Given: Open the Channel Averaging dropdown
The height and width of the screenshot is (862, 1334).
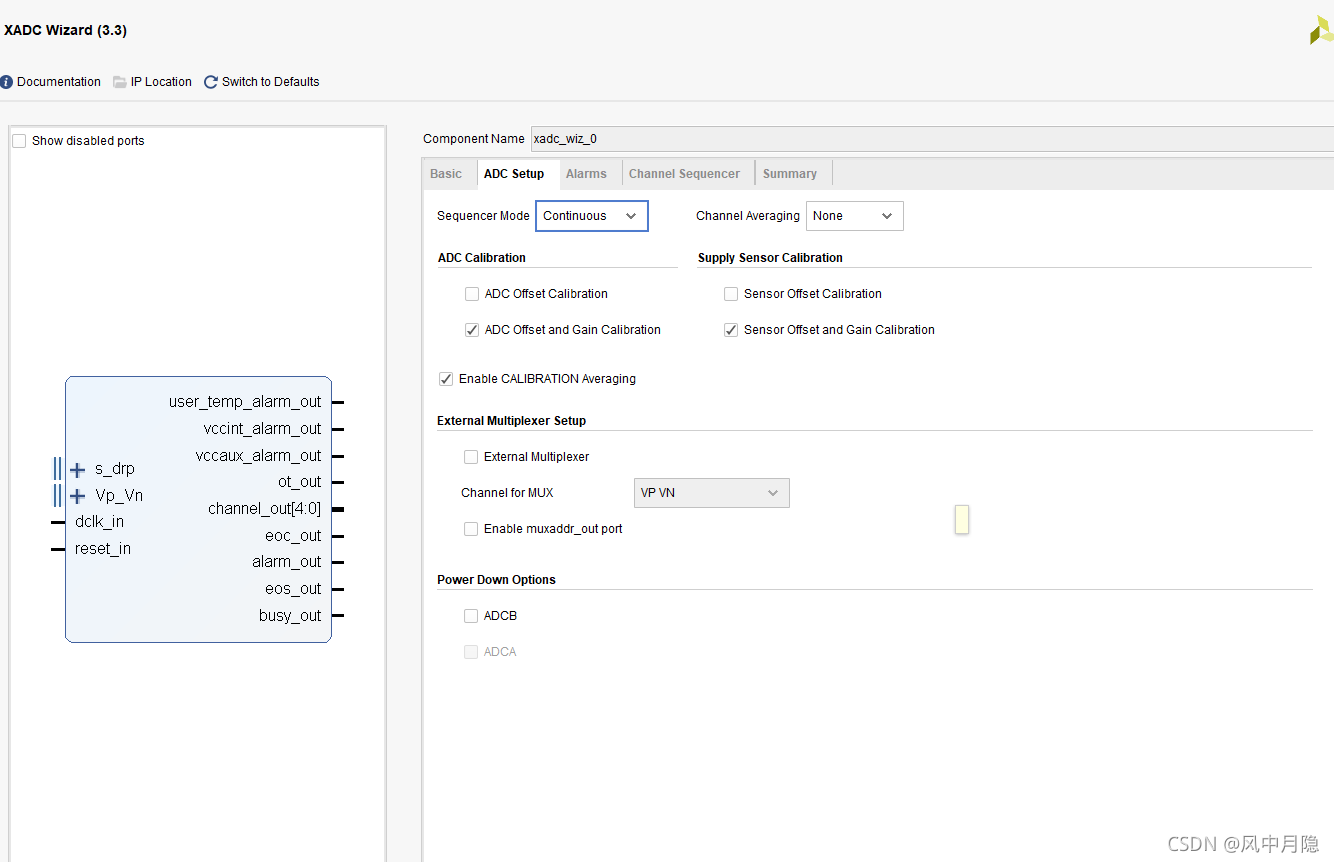Looking at the screenshot, I should pos(855,216).
